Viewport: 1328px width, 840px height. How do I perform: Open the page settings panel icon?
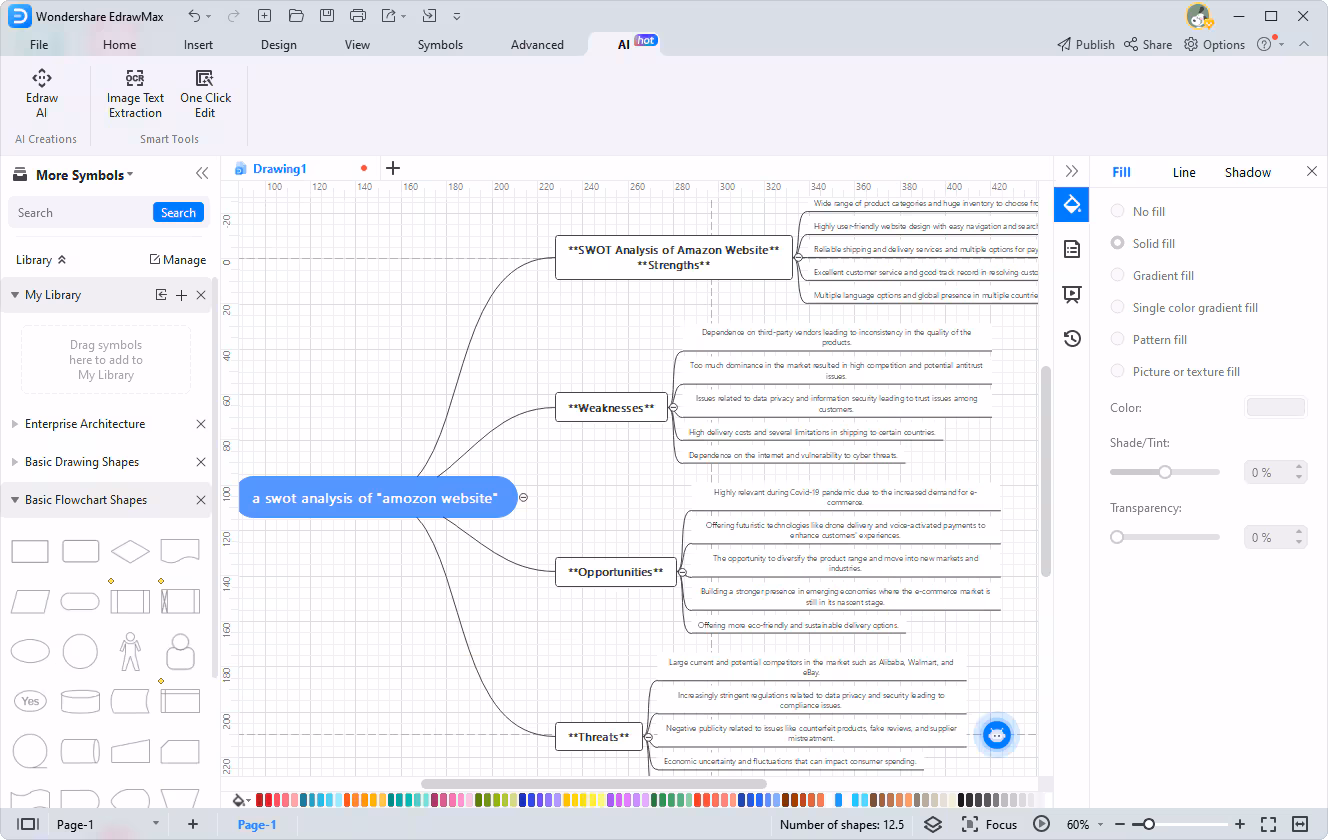pos(1072,249)
